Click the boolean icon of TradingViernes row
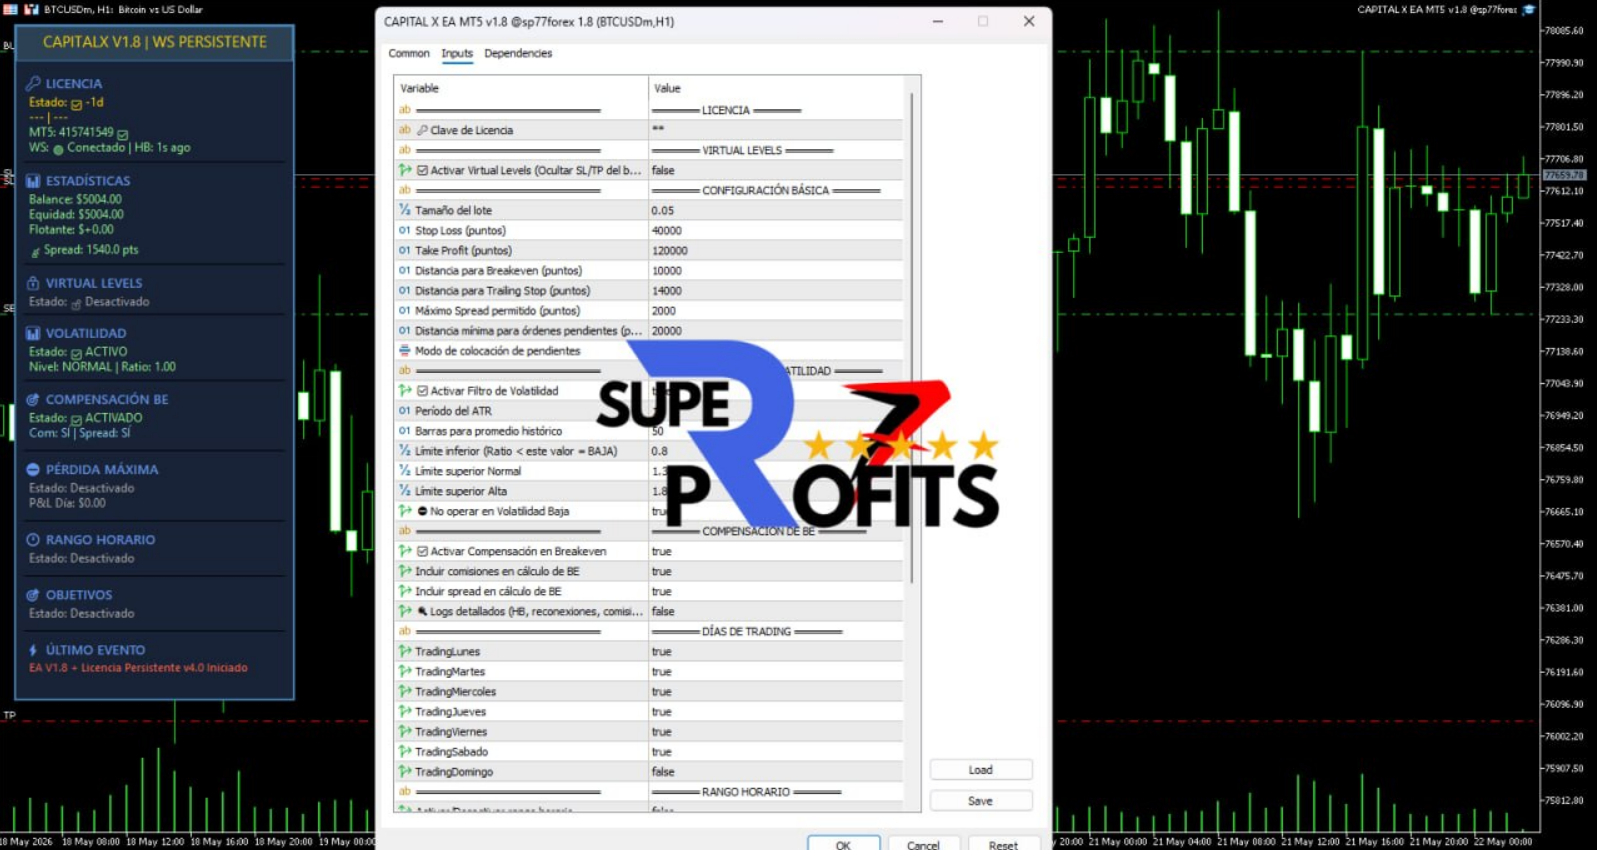 tap(405, 731)
